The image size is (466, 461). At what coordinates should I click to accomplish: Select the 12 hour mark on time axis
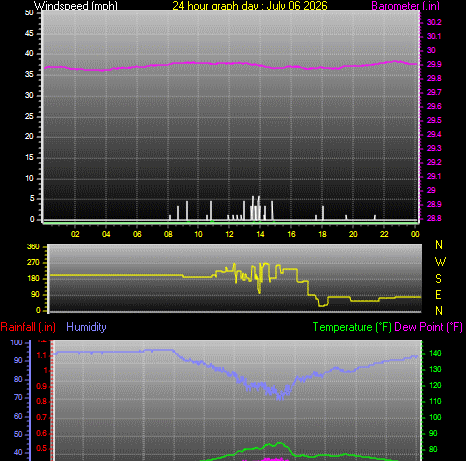tap(229, 234)
